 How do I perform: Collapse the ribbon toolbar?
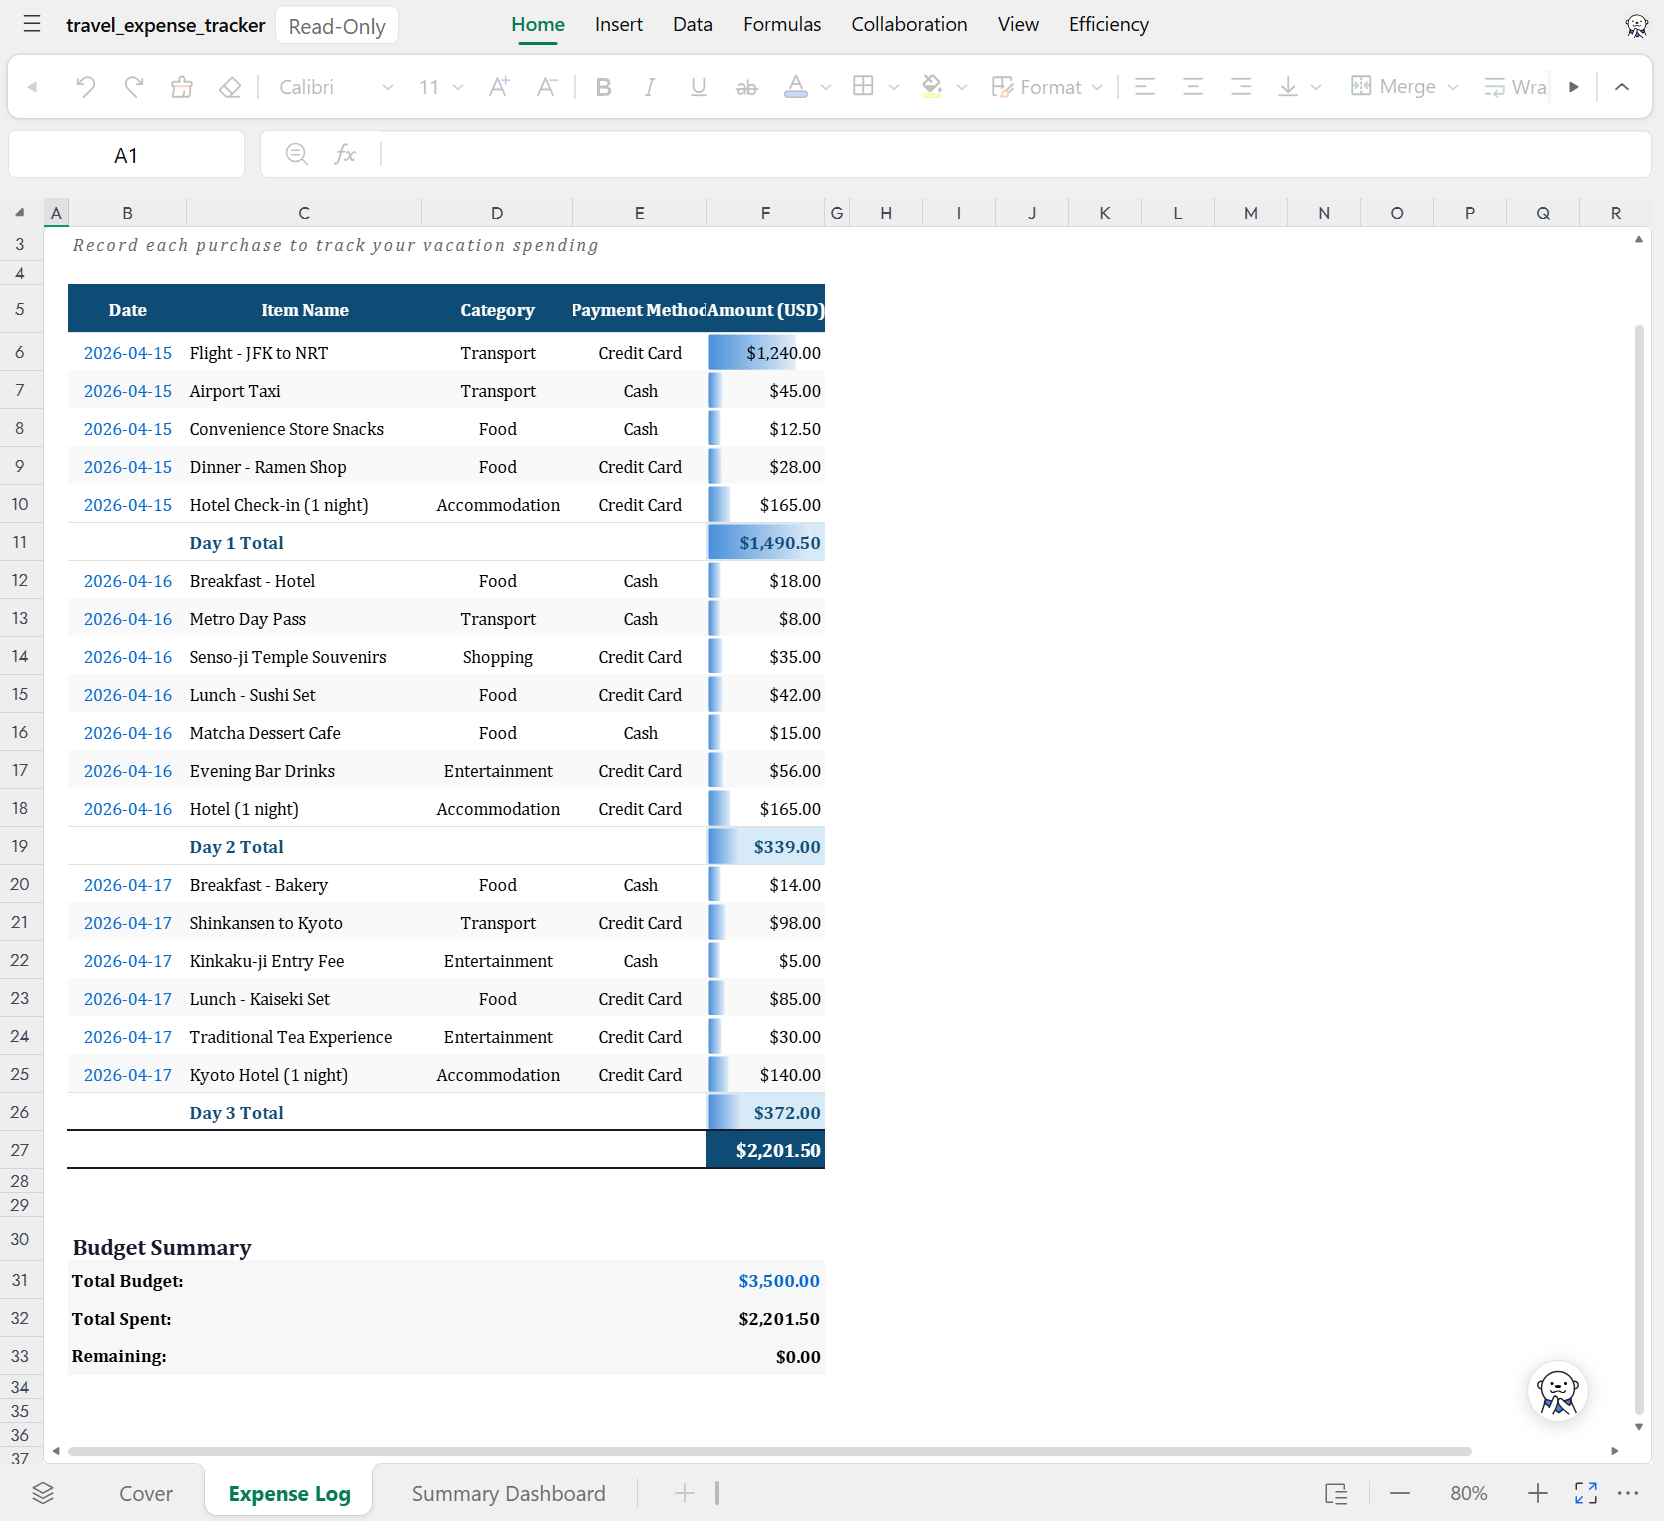[1622, 87]
